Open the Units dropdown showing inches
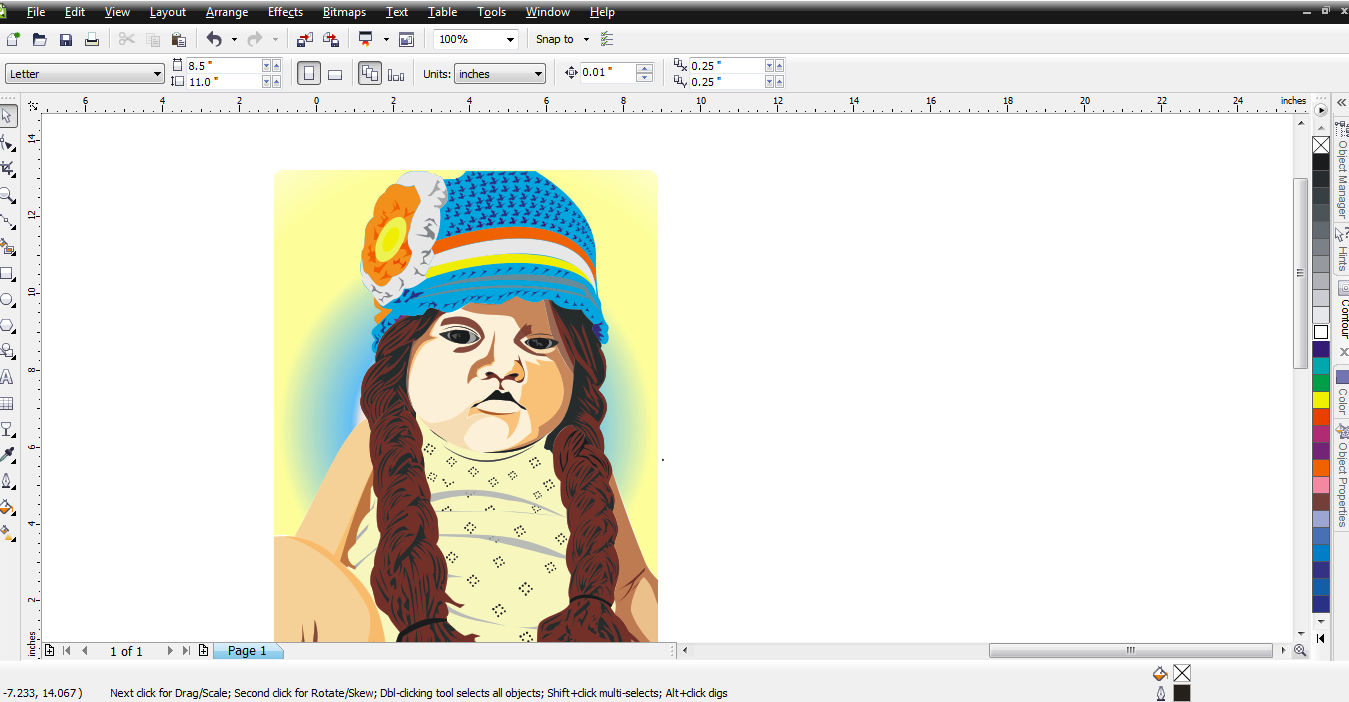This screenshot has width=1349, height=702. [499, 73]
